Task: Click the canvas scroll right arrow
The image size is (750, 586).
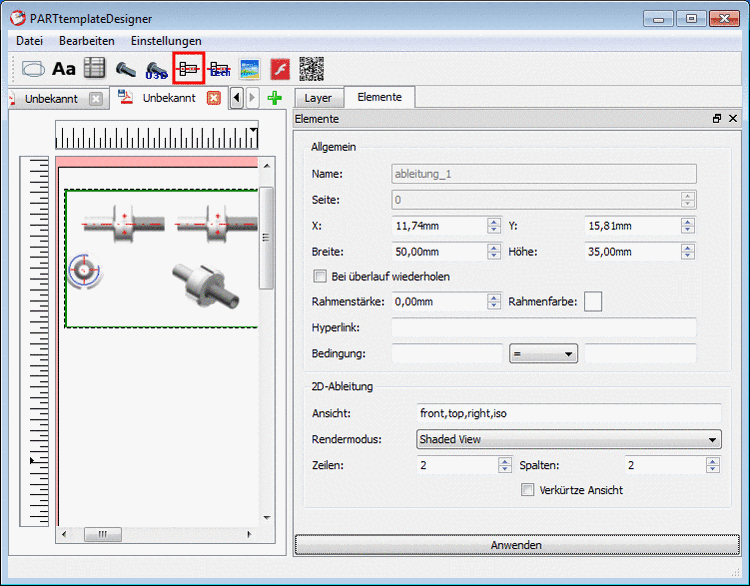Action: (x=249, y=534)
